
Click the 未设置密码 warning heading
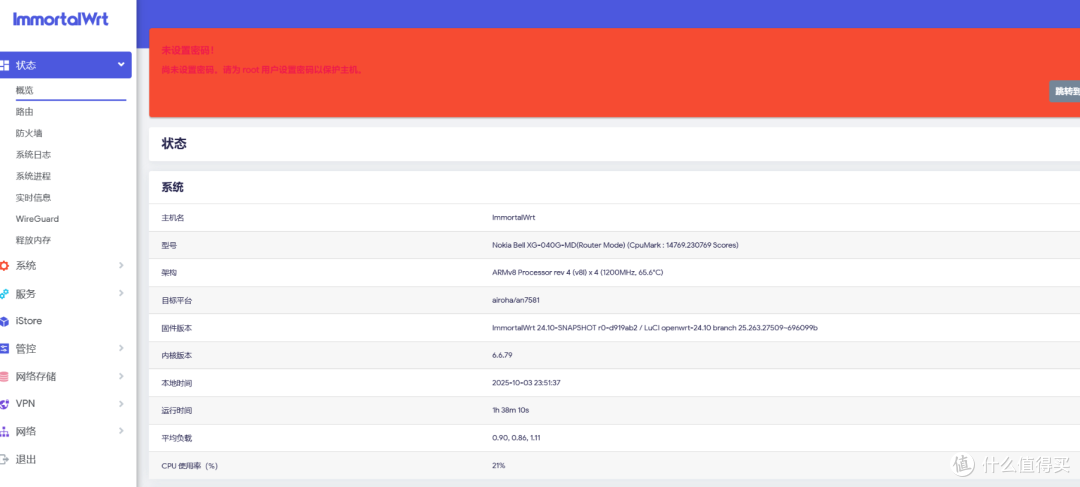pos(188,50)
